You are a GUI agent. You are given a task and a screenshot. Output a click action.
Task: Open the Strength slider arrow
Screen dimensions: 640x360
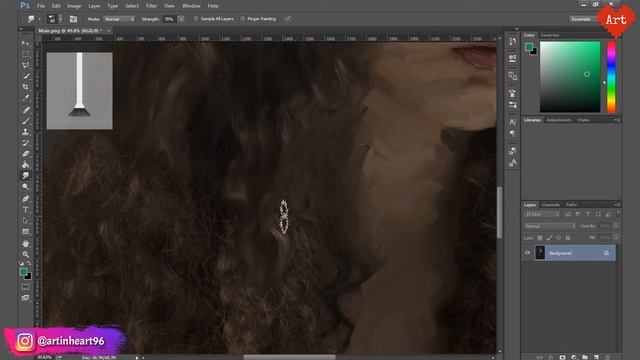181,19
